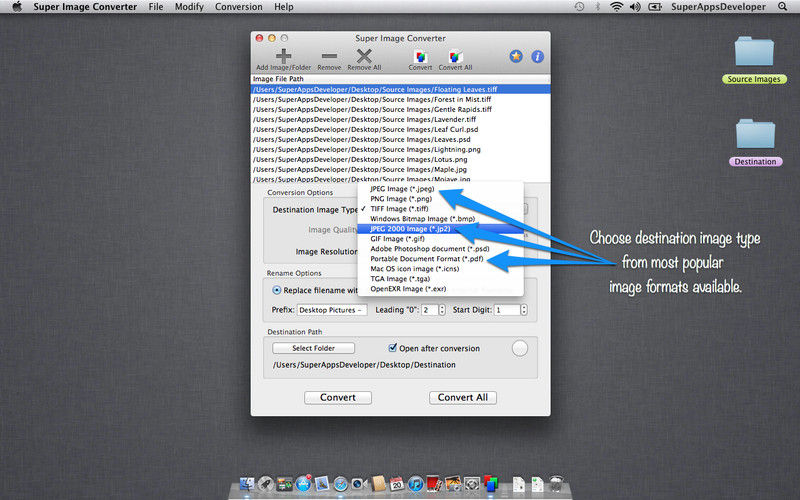Open iPhoto in the dock
This screenshot has height=500, width=800.
pyautogui.click(x=453, y=484)
